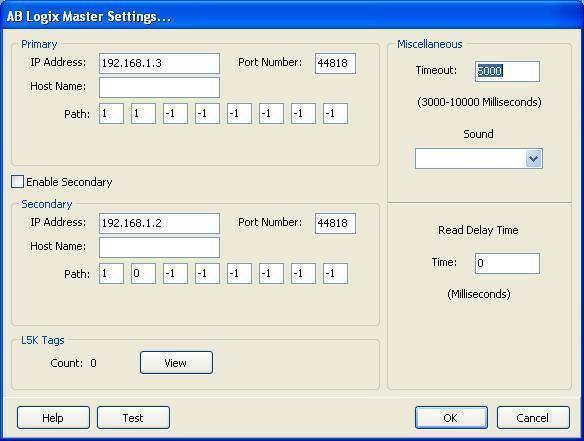Viewport: 584px width, 441px height.
Task: Cancel the settings dialog
Action: [x=533, y=418]
